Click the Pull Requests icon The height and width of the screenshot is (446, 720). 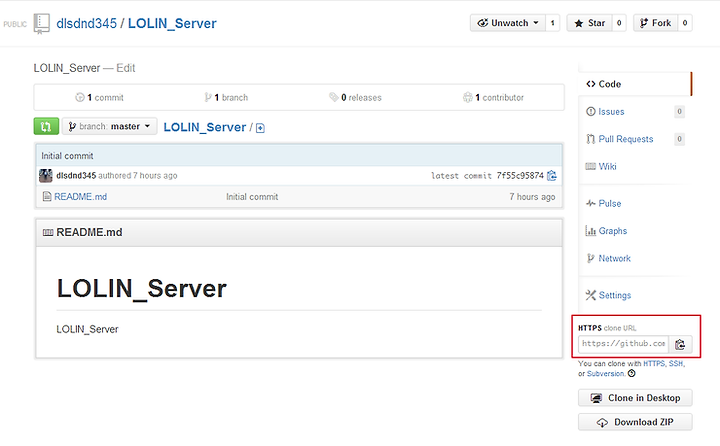tap(591, 139)
